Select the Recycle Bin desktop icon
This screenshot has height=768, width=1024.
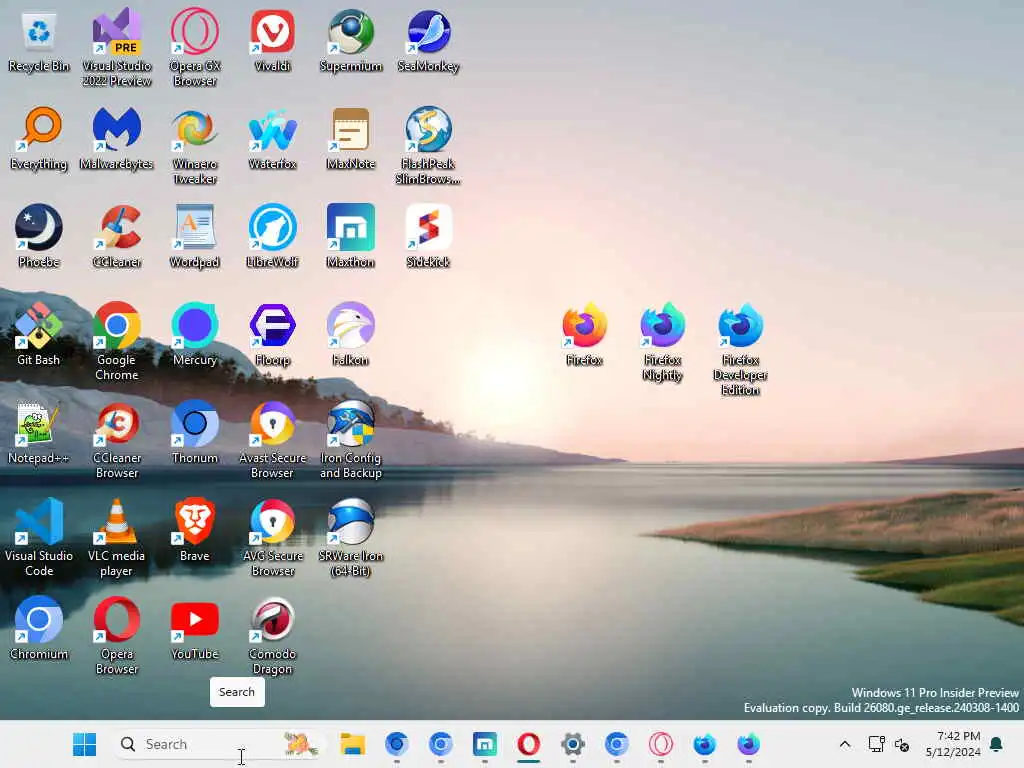click(39, 42)
